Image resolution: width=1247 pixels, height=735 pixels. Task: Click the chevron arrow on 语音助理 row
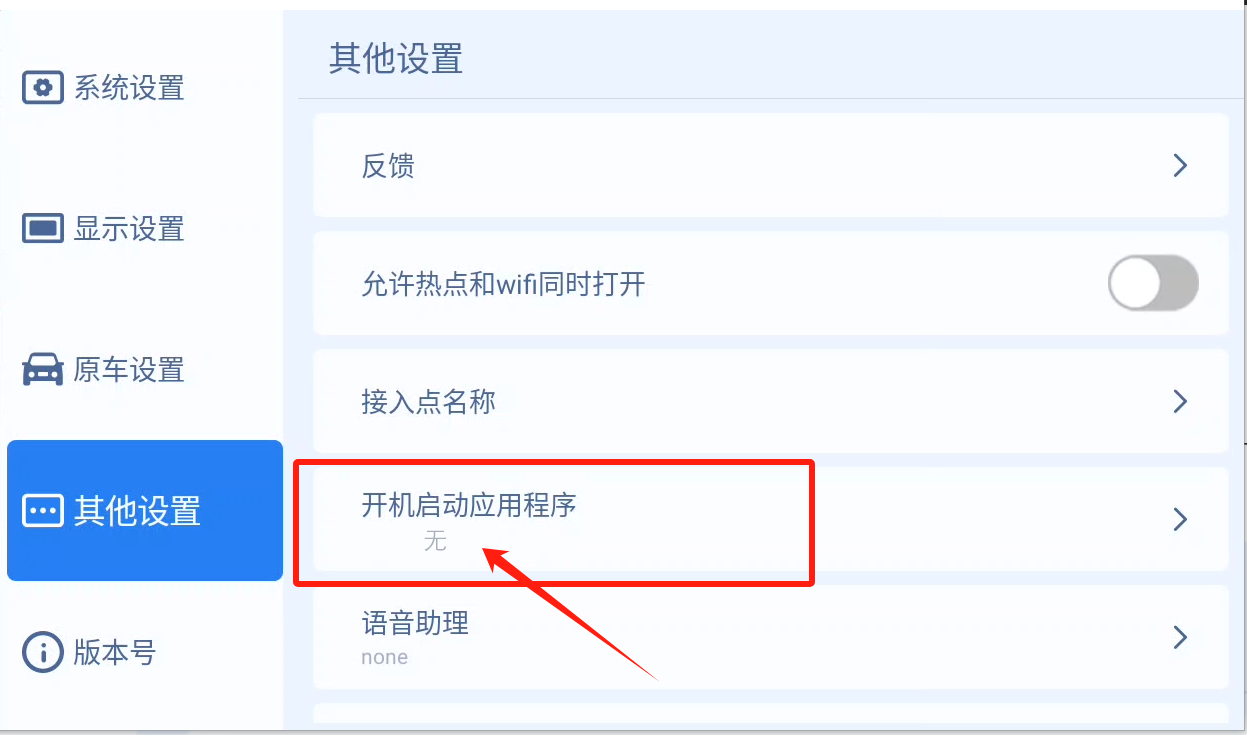[x=1180, y=637]
